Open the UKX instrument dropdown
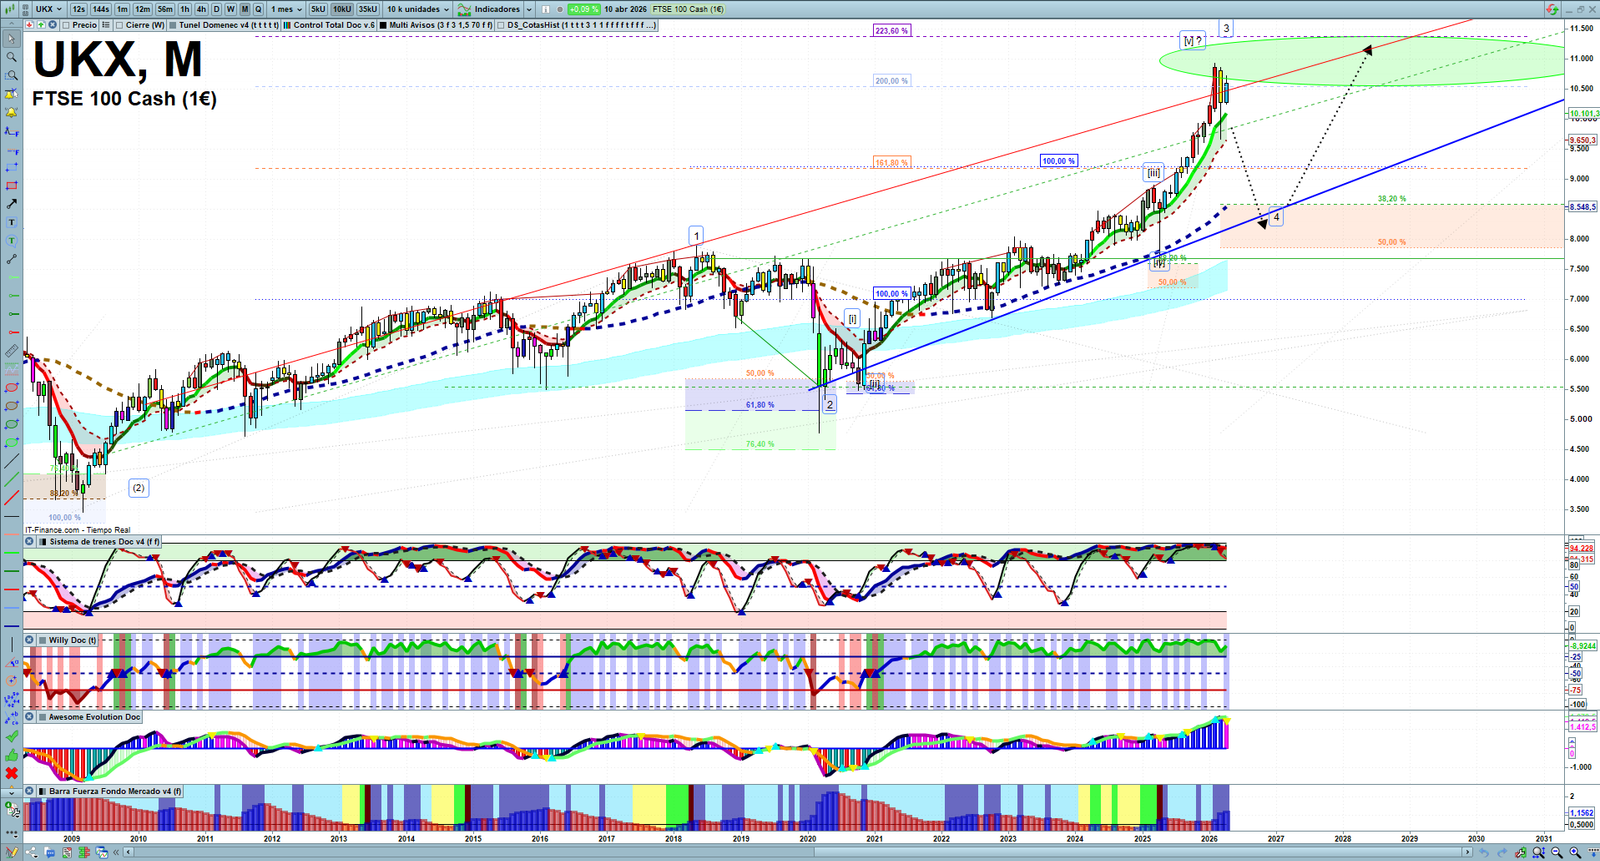This screenshot has height=861, width=1600. pyautogui.click(x=49, y=9)
